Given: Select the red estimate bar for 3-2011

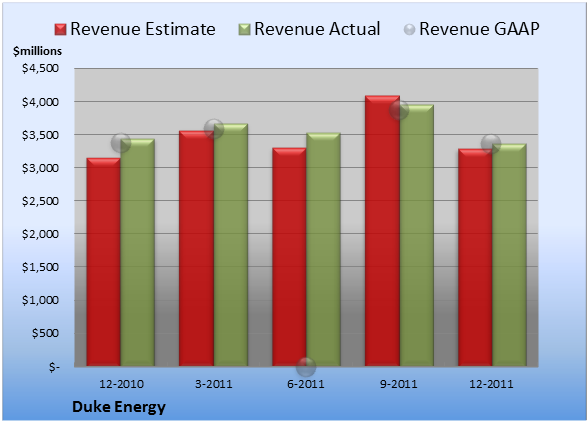Looking at the screenshot, I should click(x=196, y=248).
